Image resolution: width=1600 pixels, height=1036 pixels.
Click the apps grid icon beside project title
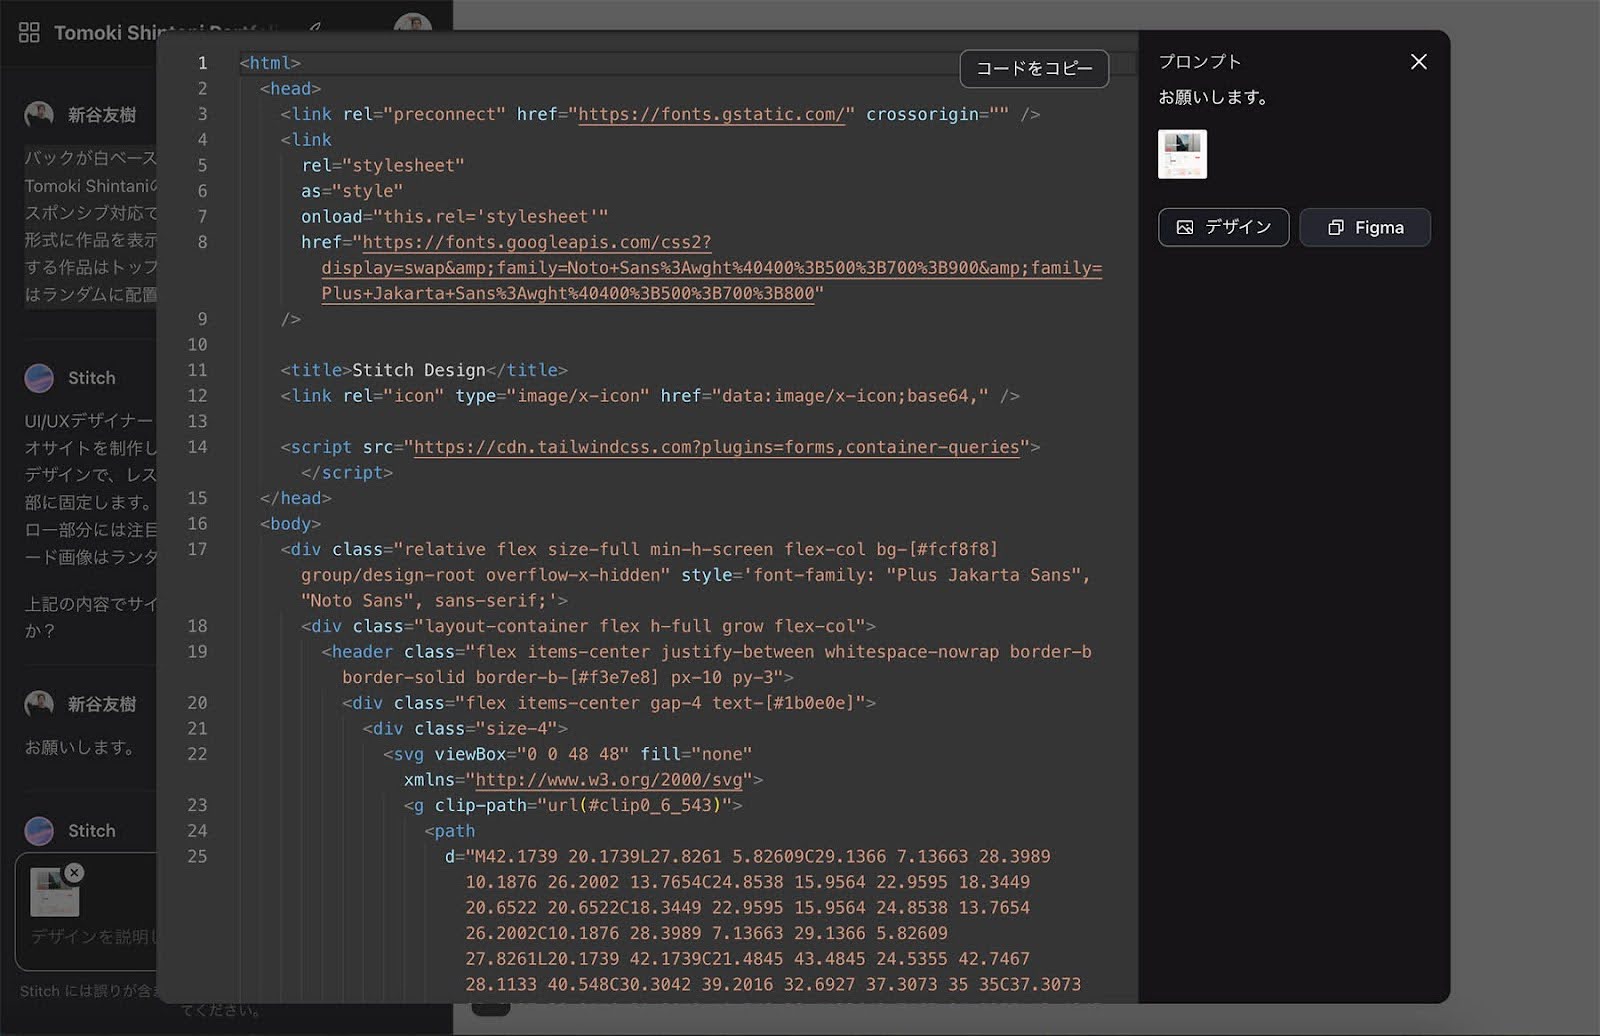(x=29, y=33)
